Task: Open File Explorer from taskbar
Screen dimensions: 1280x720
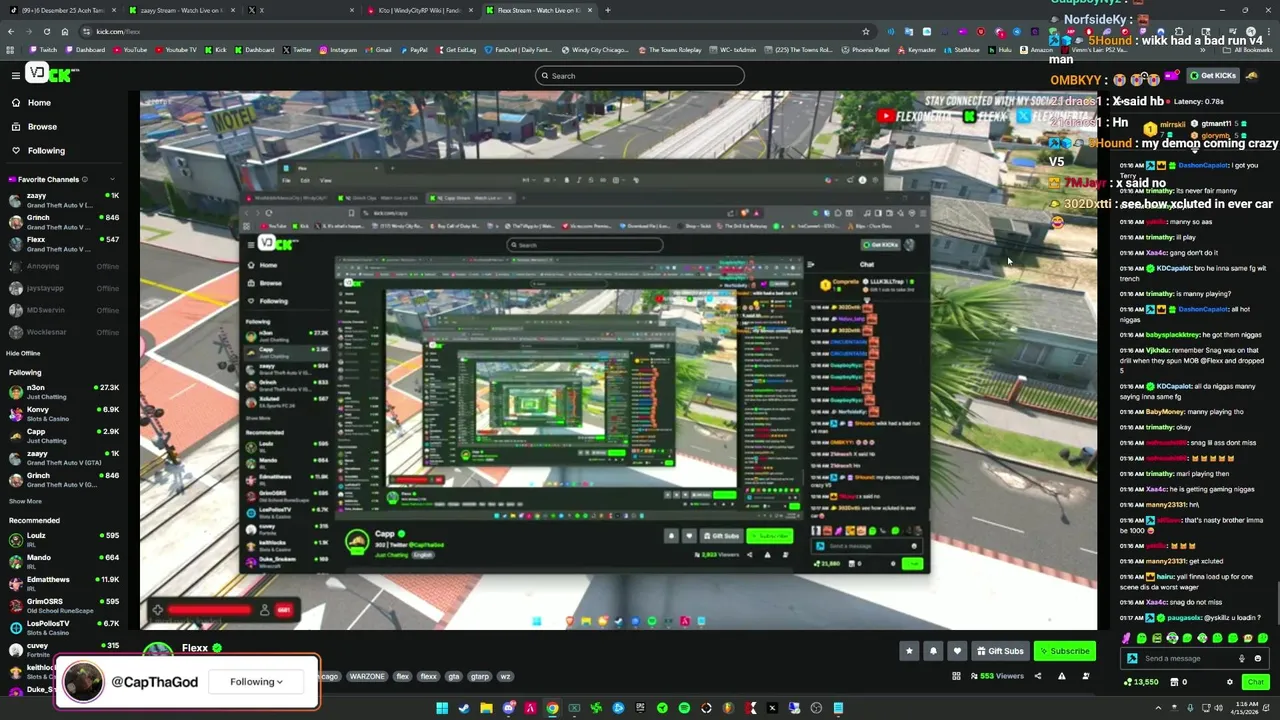Action: (x=486, y=708)
